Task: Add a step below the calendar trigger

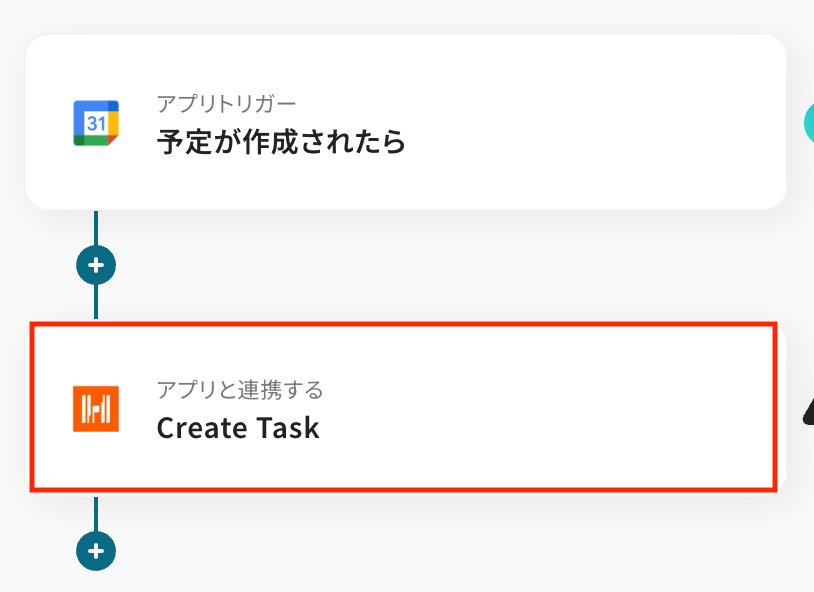Action: [96, 266]
